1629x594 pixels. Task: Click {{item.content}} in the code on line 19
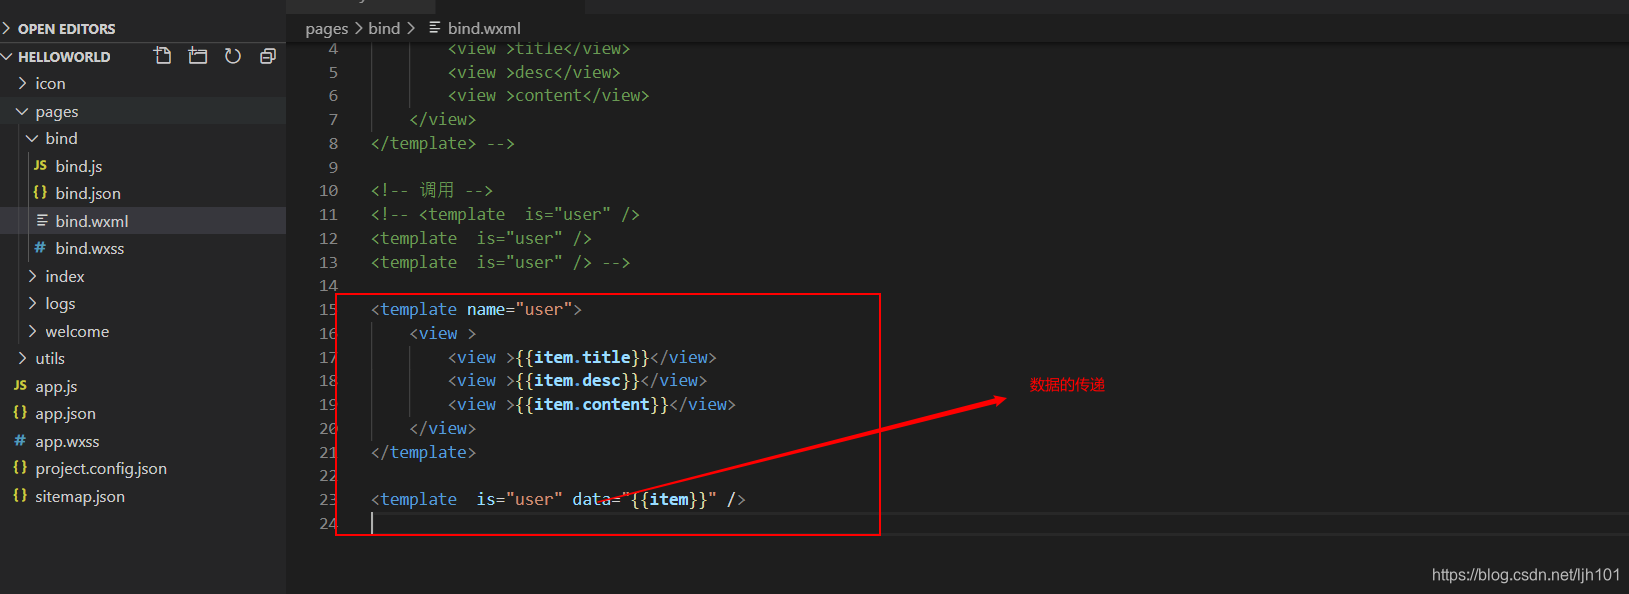592,405
